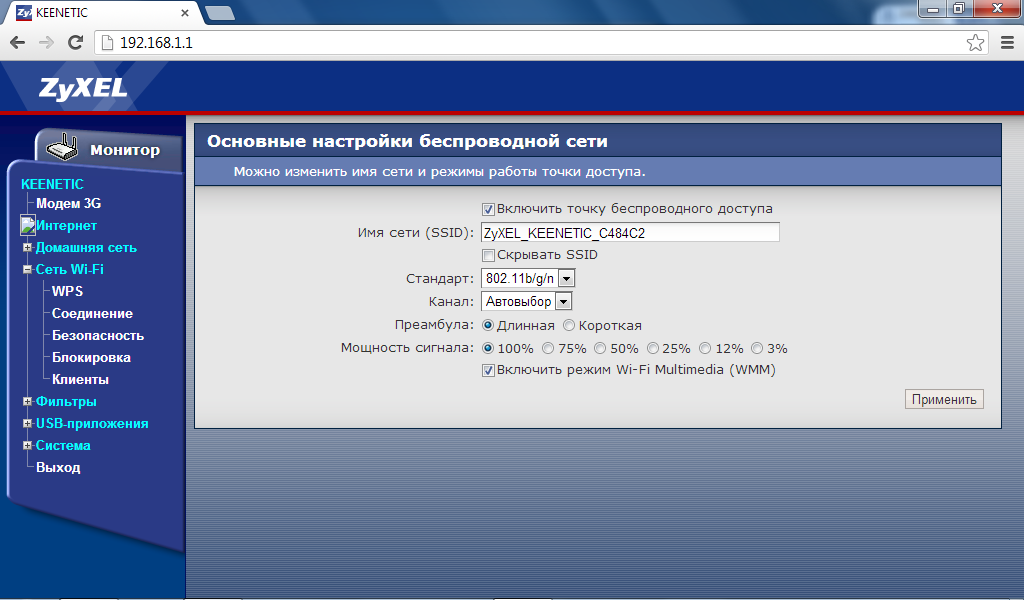The width and height of the screenshot is (1024, 600).
Task: Open the Блокировка page
Action: click(91, 358)
